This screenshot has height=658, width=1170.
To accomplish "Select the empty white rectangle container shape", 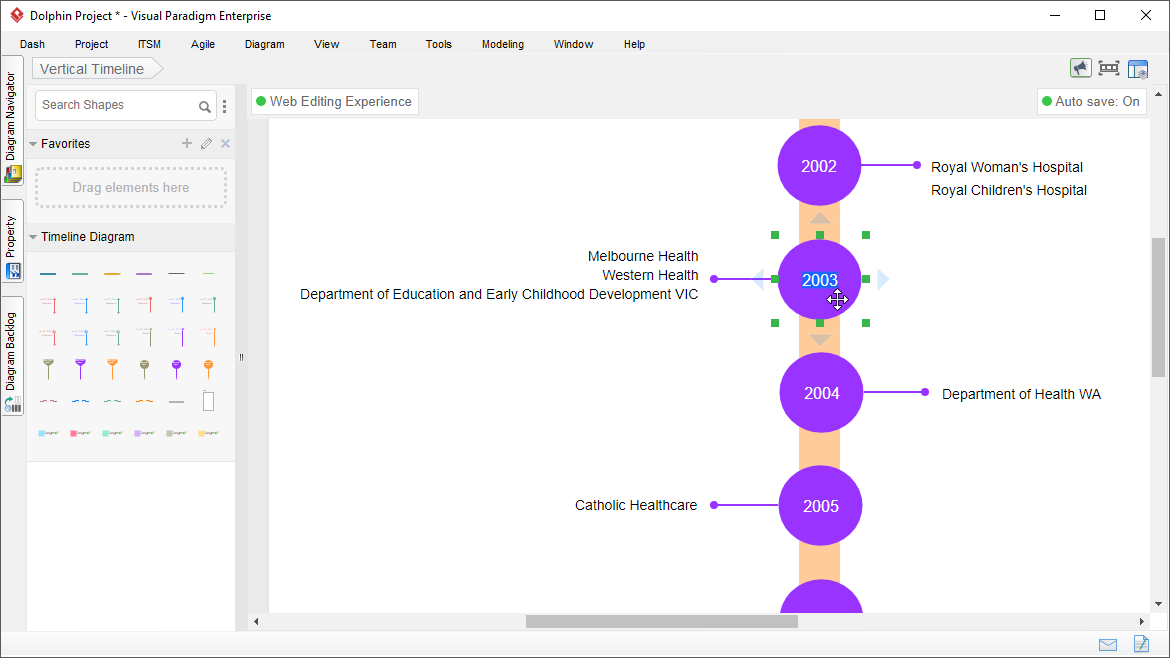I will pos(208,401).
